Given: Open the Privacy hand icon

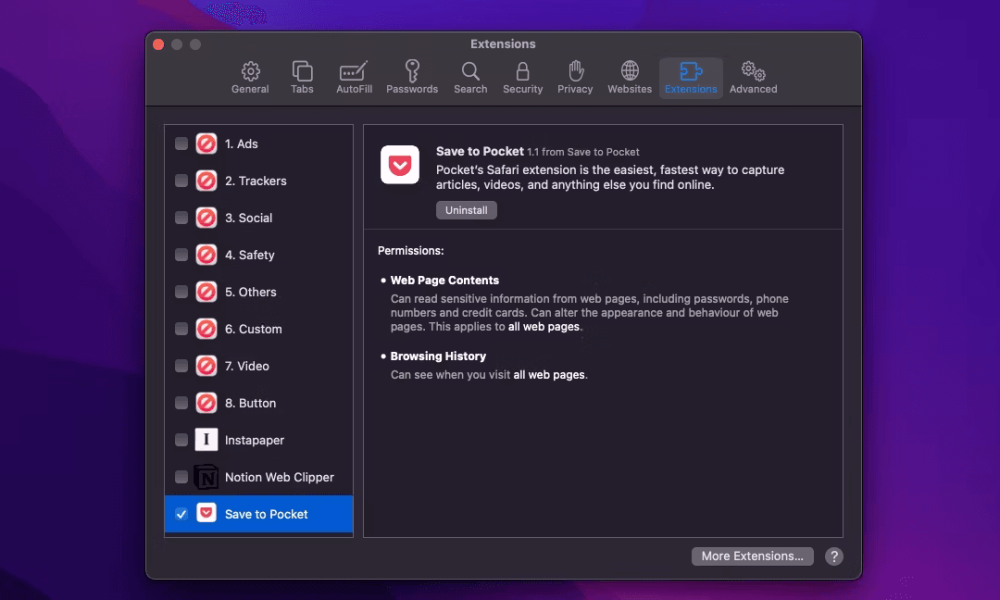Looking at the screenshot, I should [575, 71].
